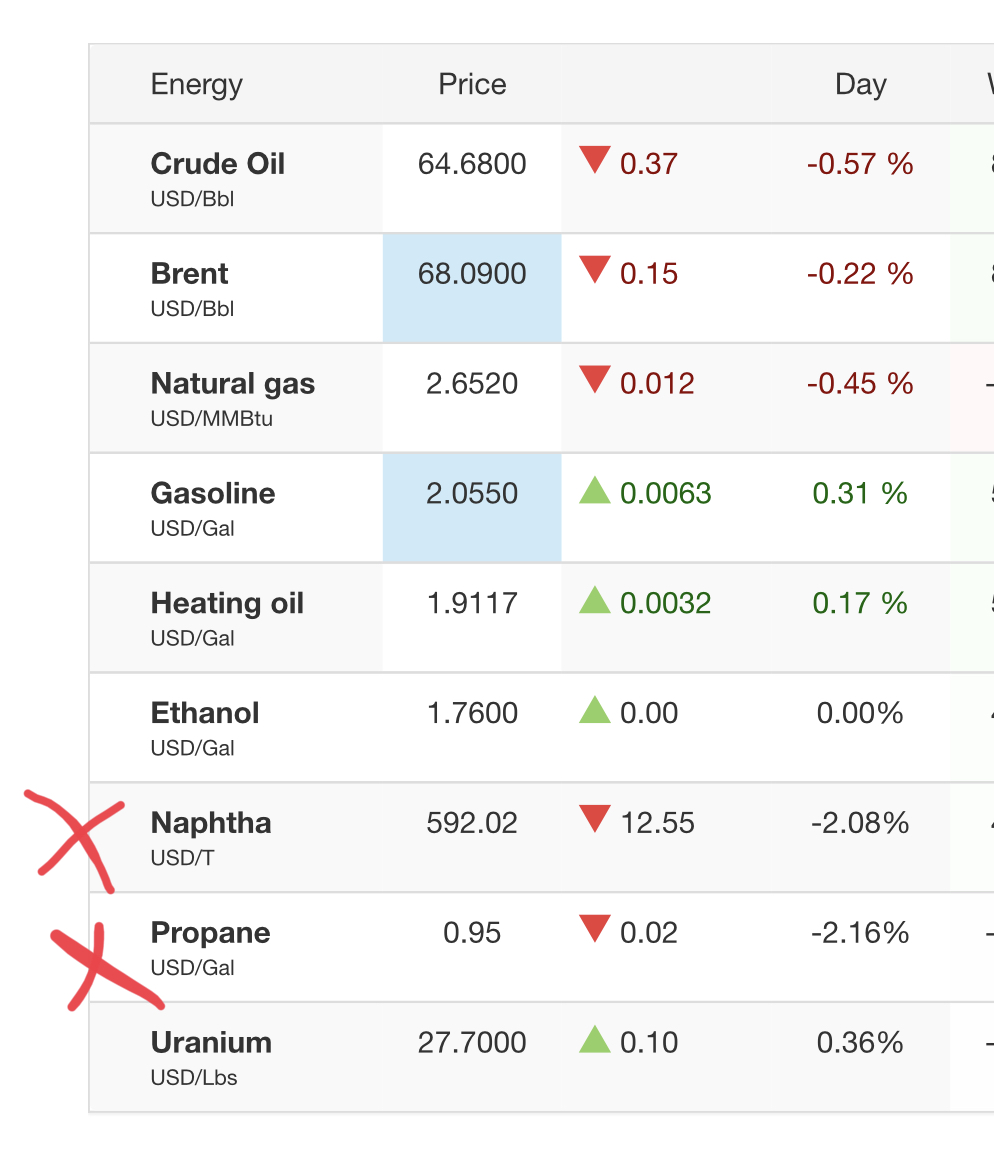Click Heating oil green up triangle

[x=595, y=600]
